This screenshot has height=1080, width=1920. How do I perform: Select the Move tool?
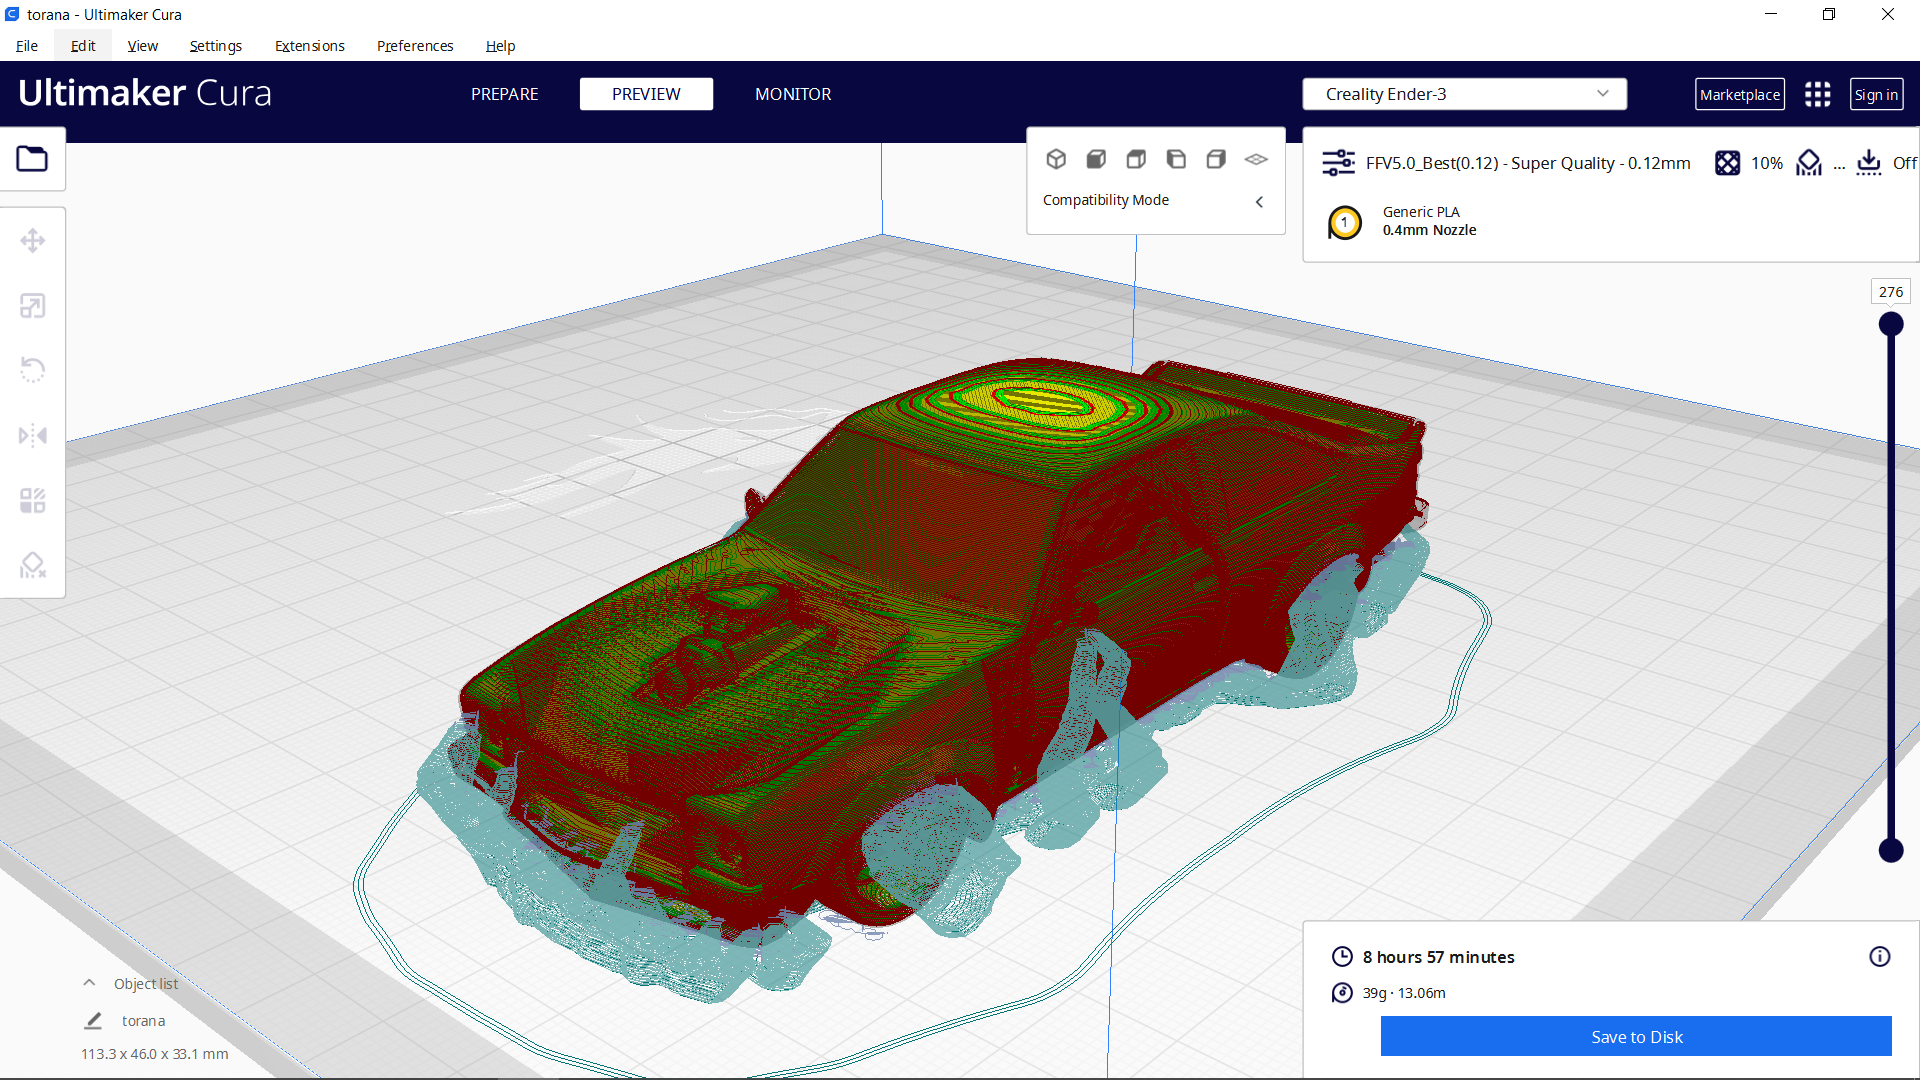(x=33, y=240)
